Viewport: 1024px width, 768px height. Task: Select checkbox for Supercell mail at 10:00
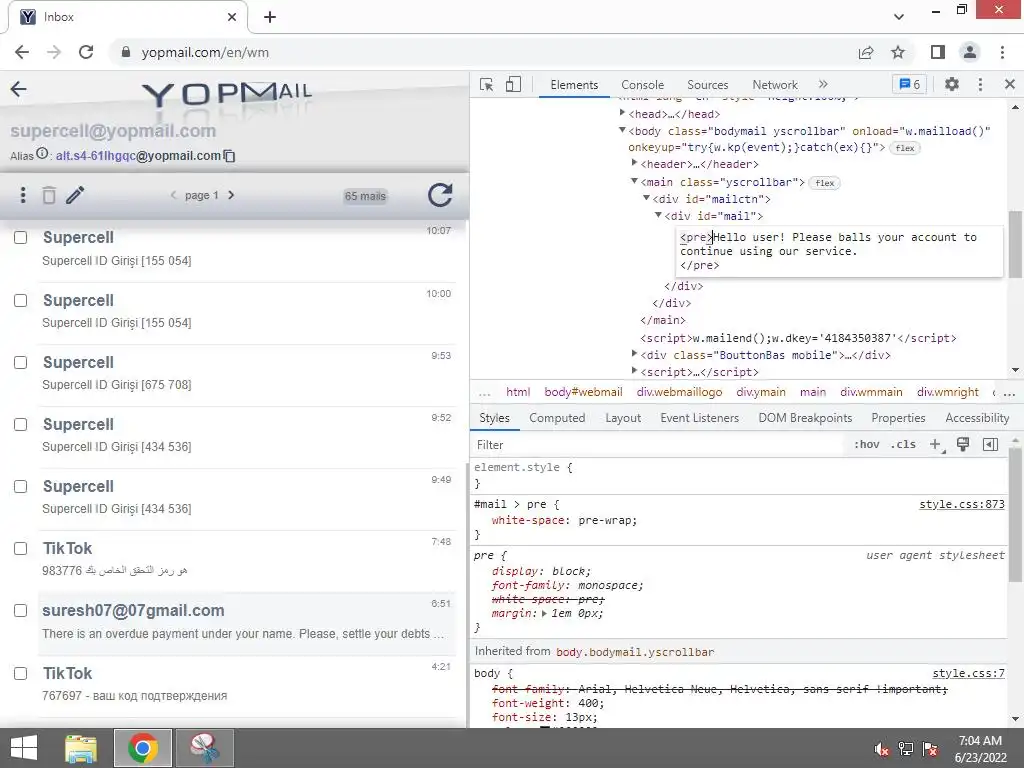(x=21, y=300)
